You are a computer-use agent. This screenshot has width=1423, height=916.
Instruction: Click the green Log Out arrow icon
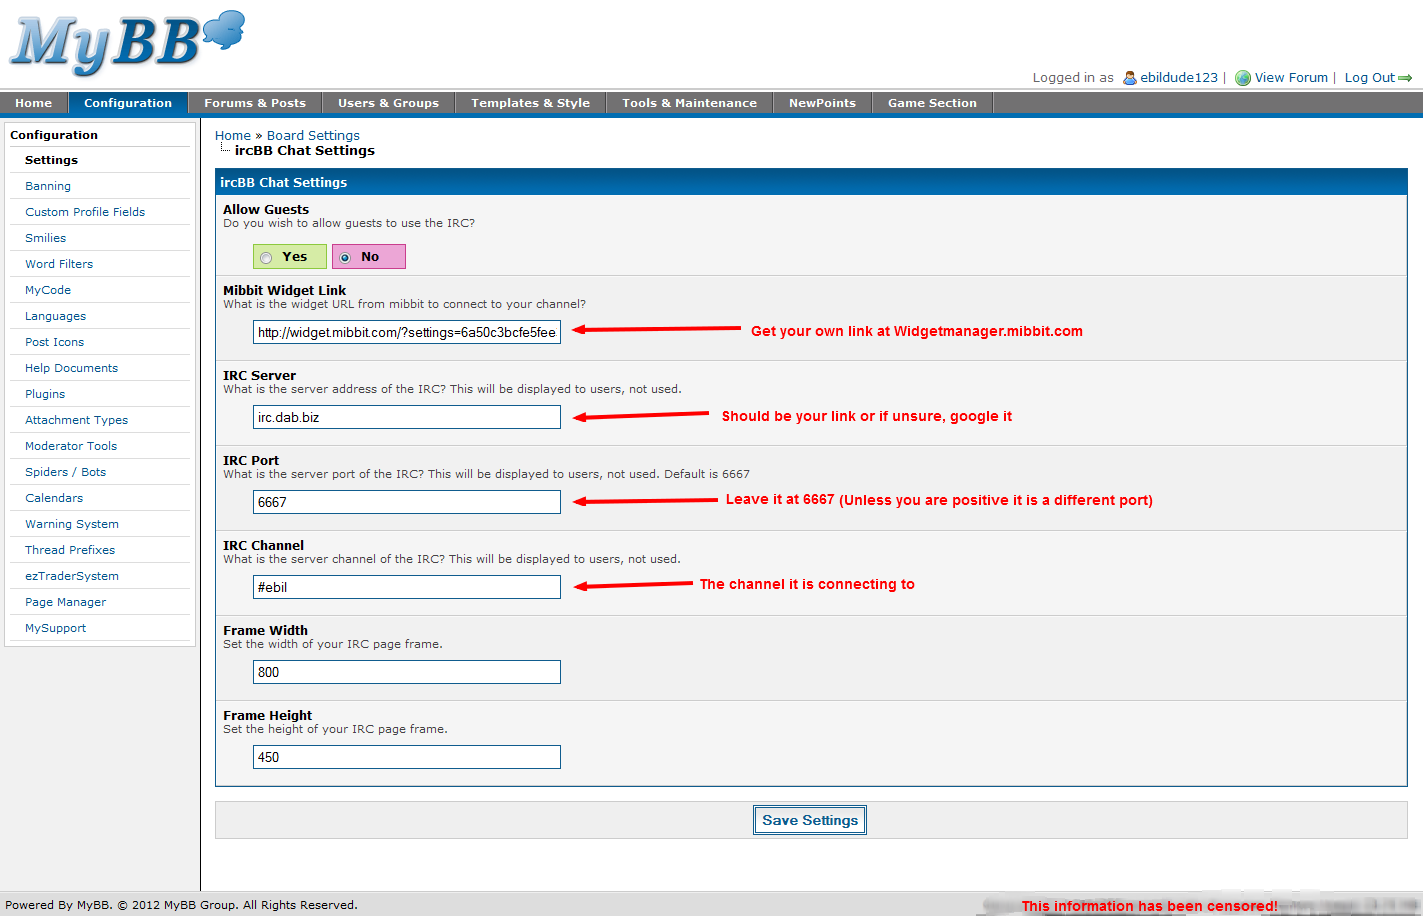1405,78
